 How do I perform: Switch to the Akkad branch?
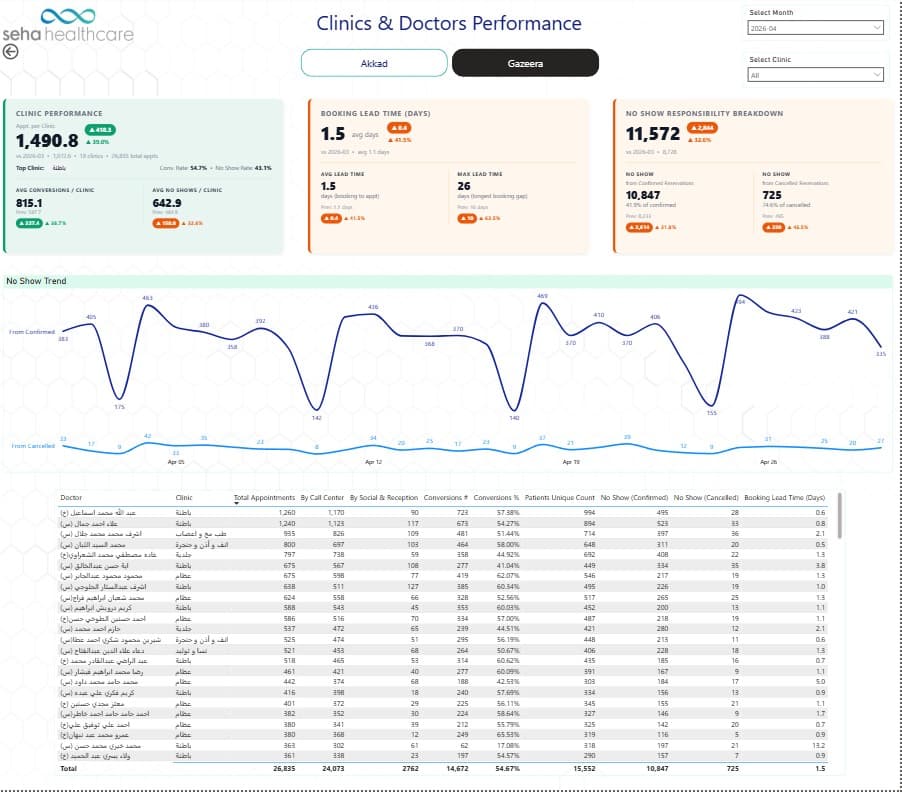pos(374,63)
